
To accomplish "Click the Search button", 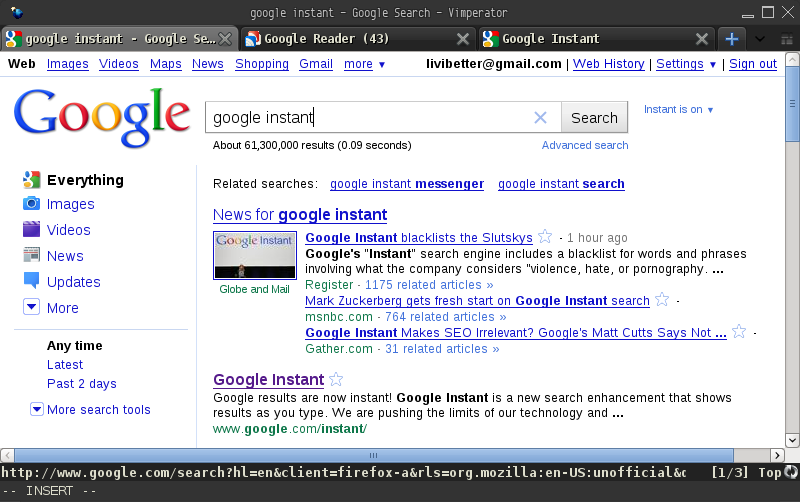I will pos(594,118).
